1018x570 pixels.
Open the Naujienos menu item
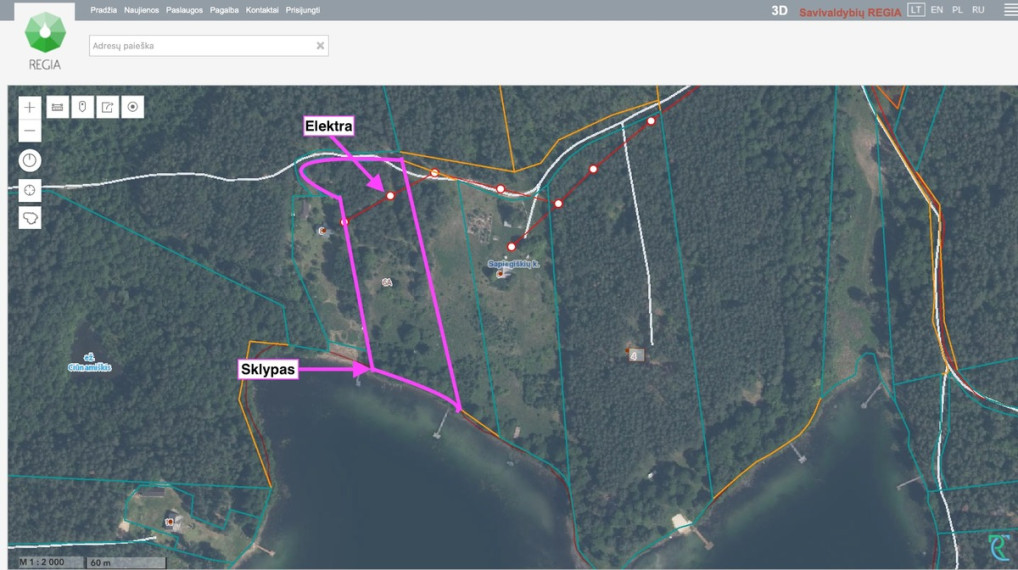(x=142, y=10)
